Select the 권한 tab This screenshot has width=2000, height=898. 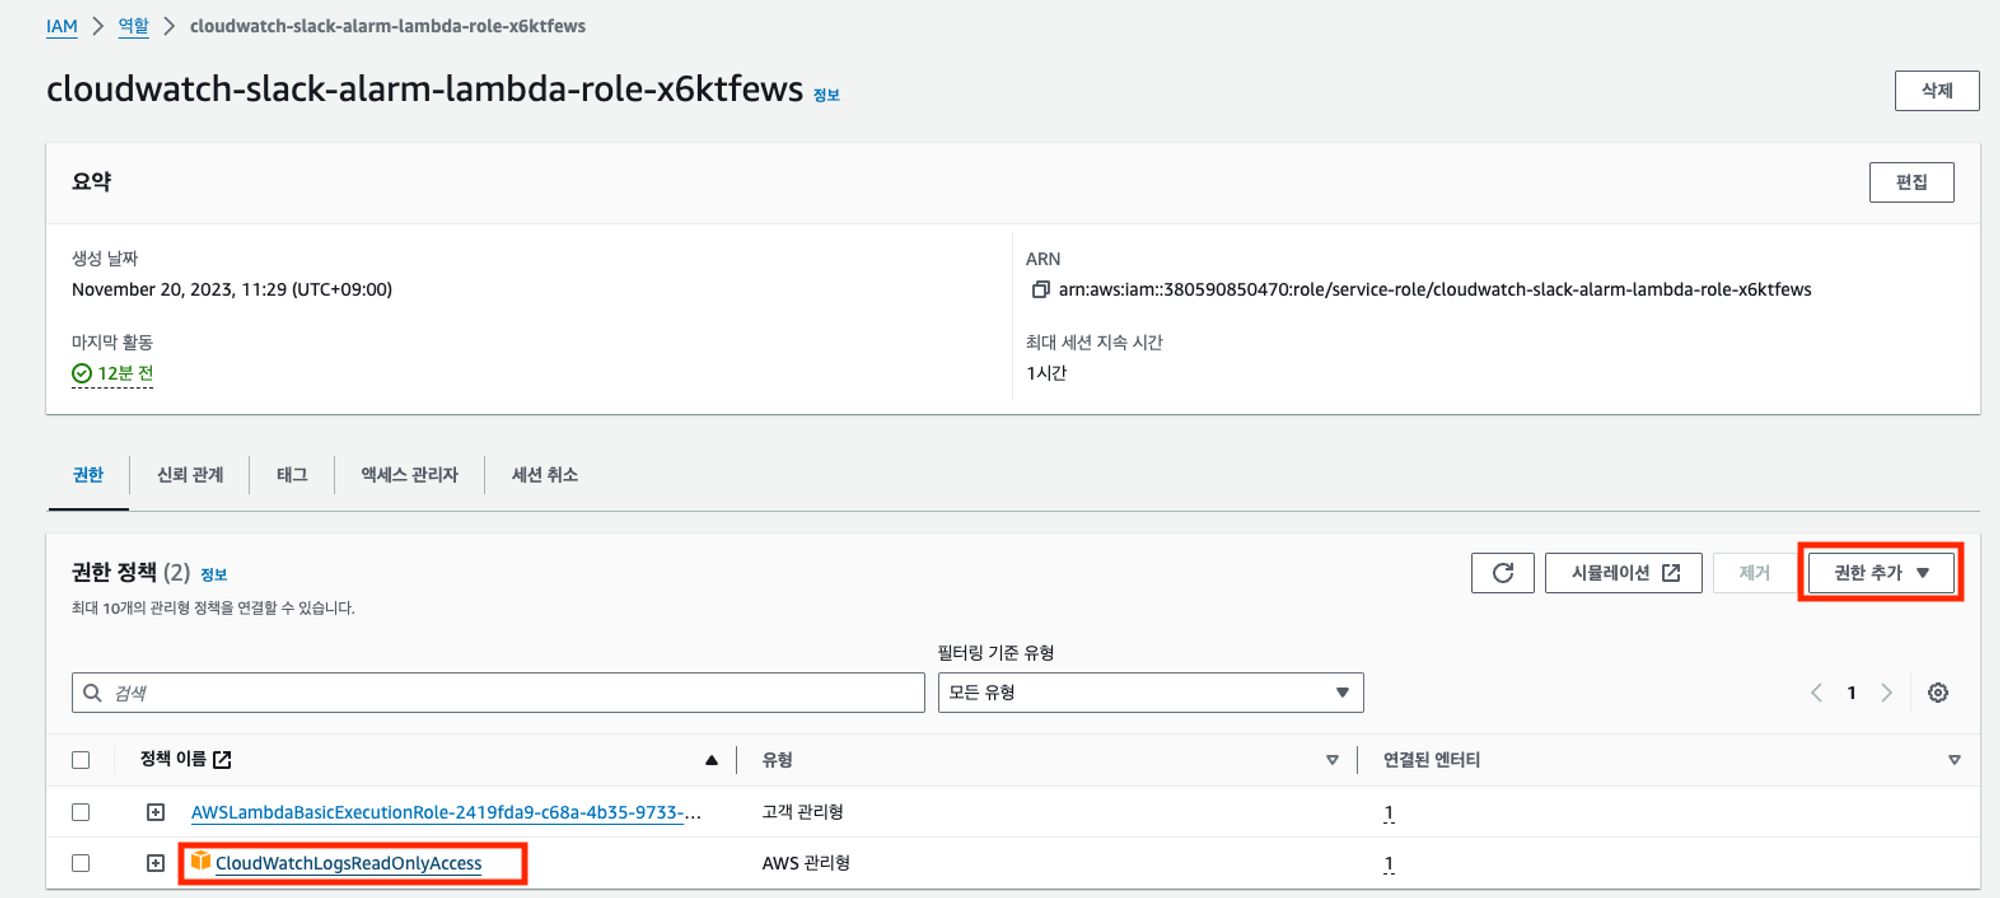click(88, 475)
